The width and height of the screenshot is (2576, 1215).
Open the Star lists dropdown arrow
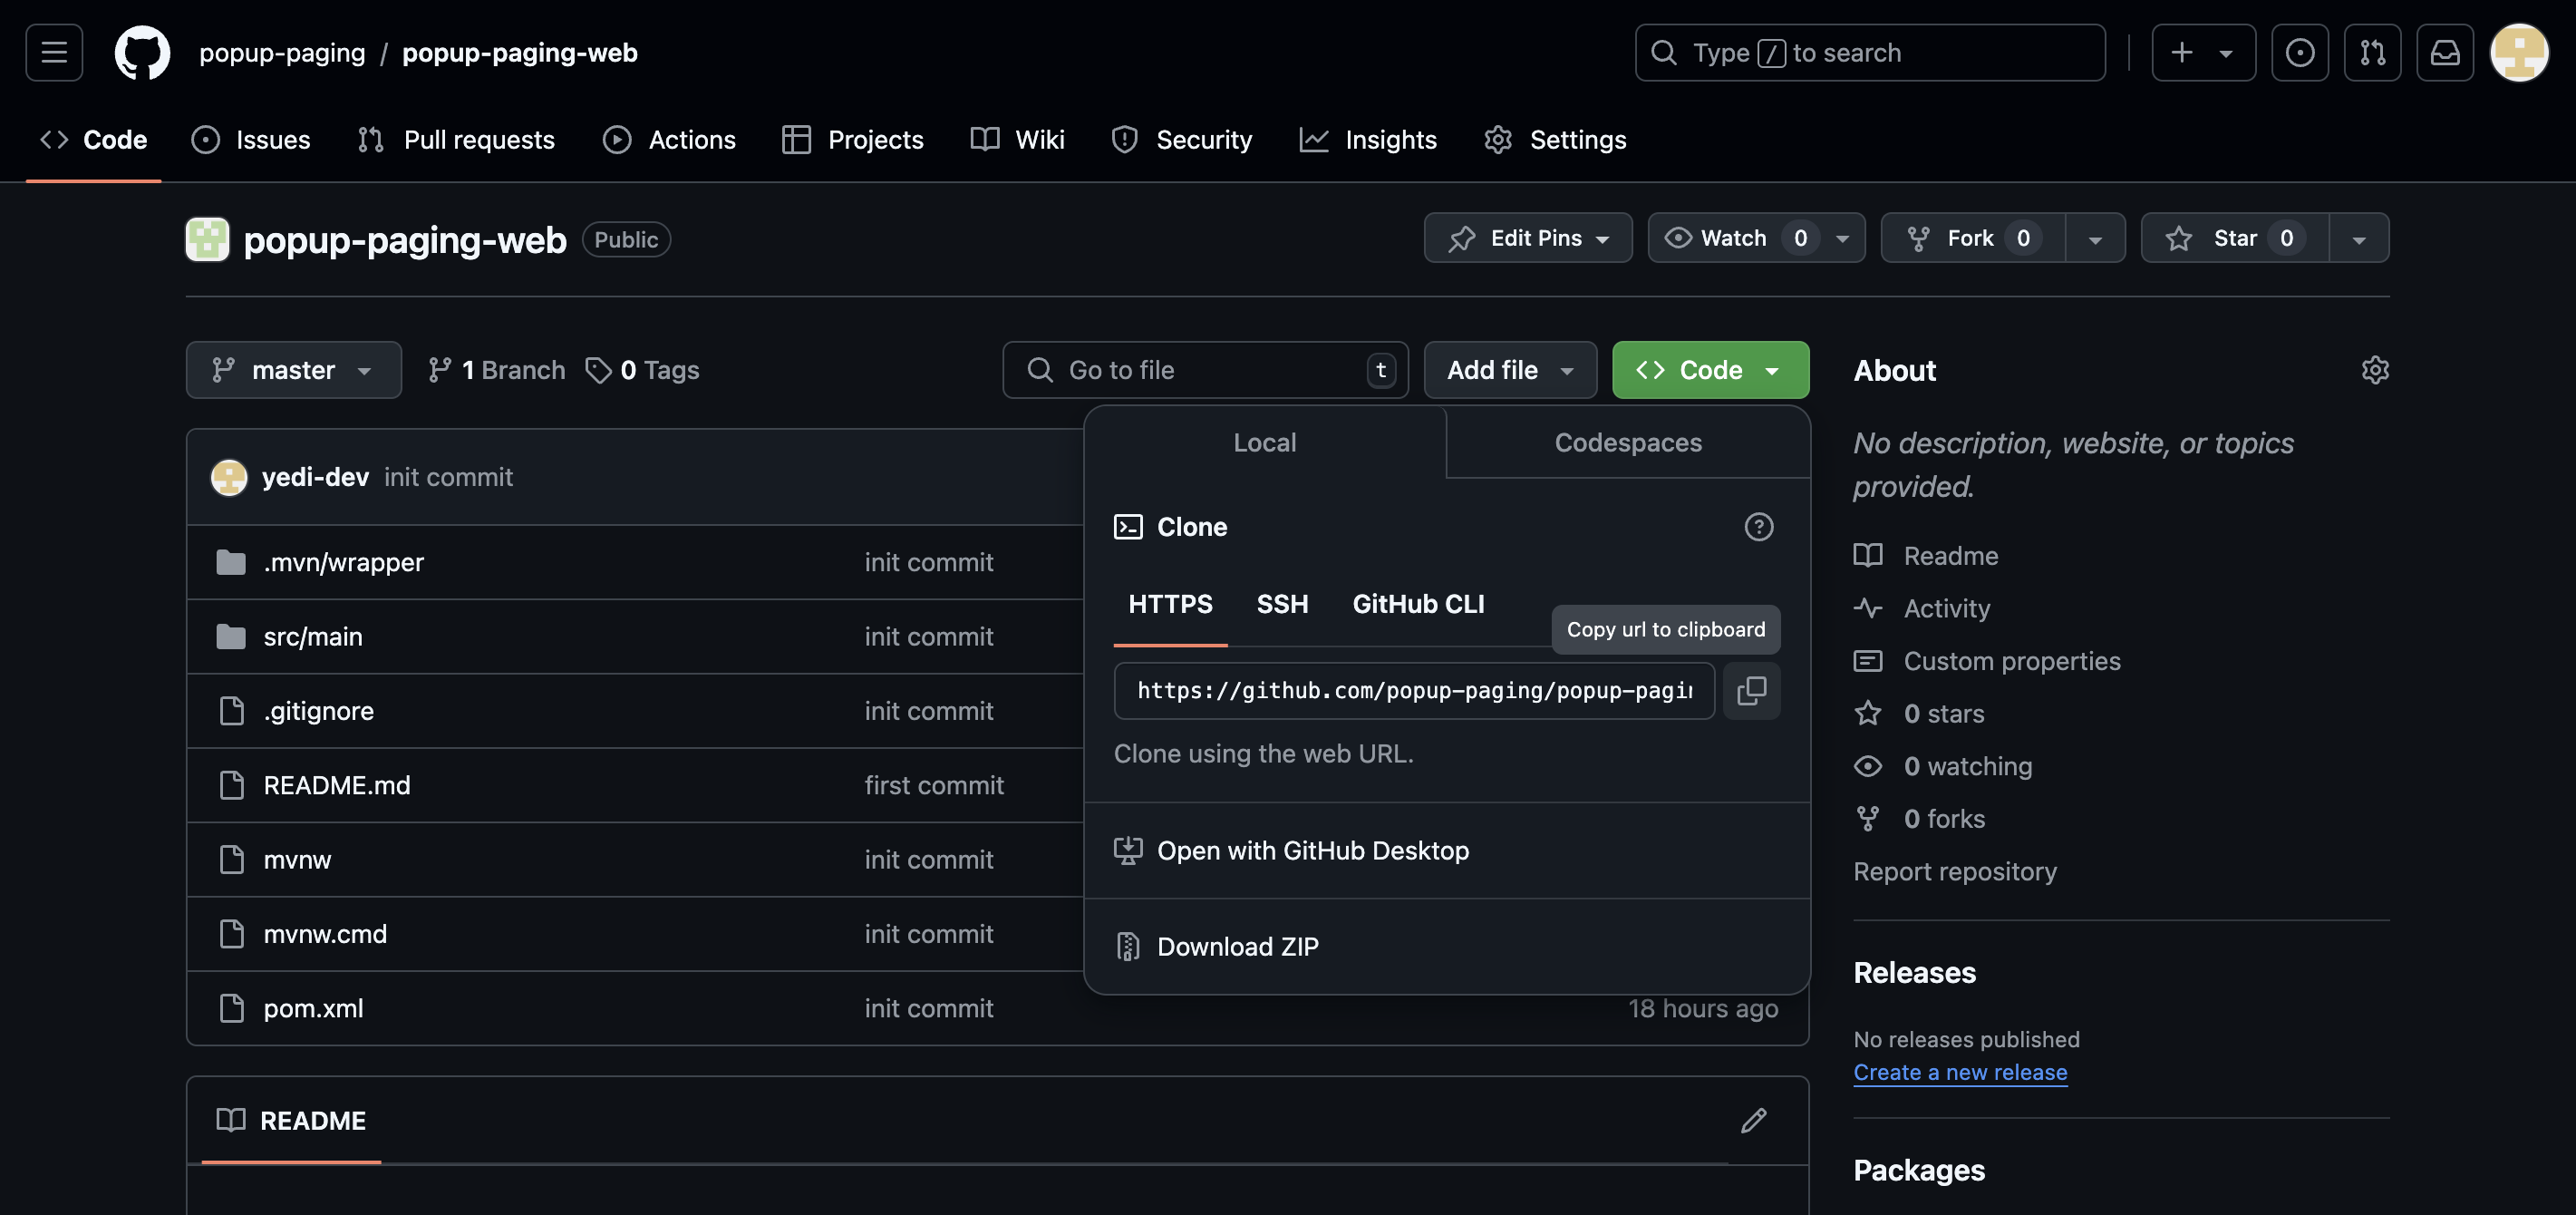coord(2358,238)
